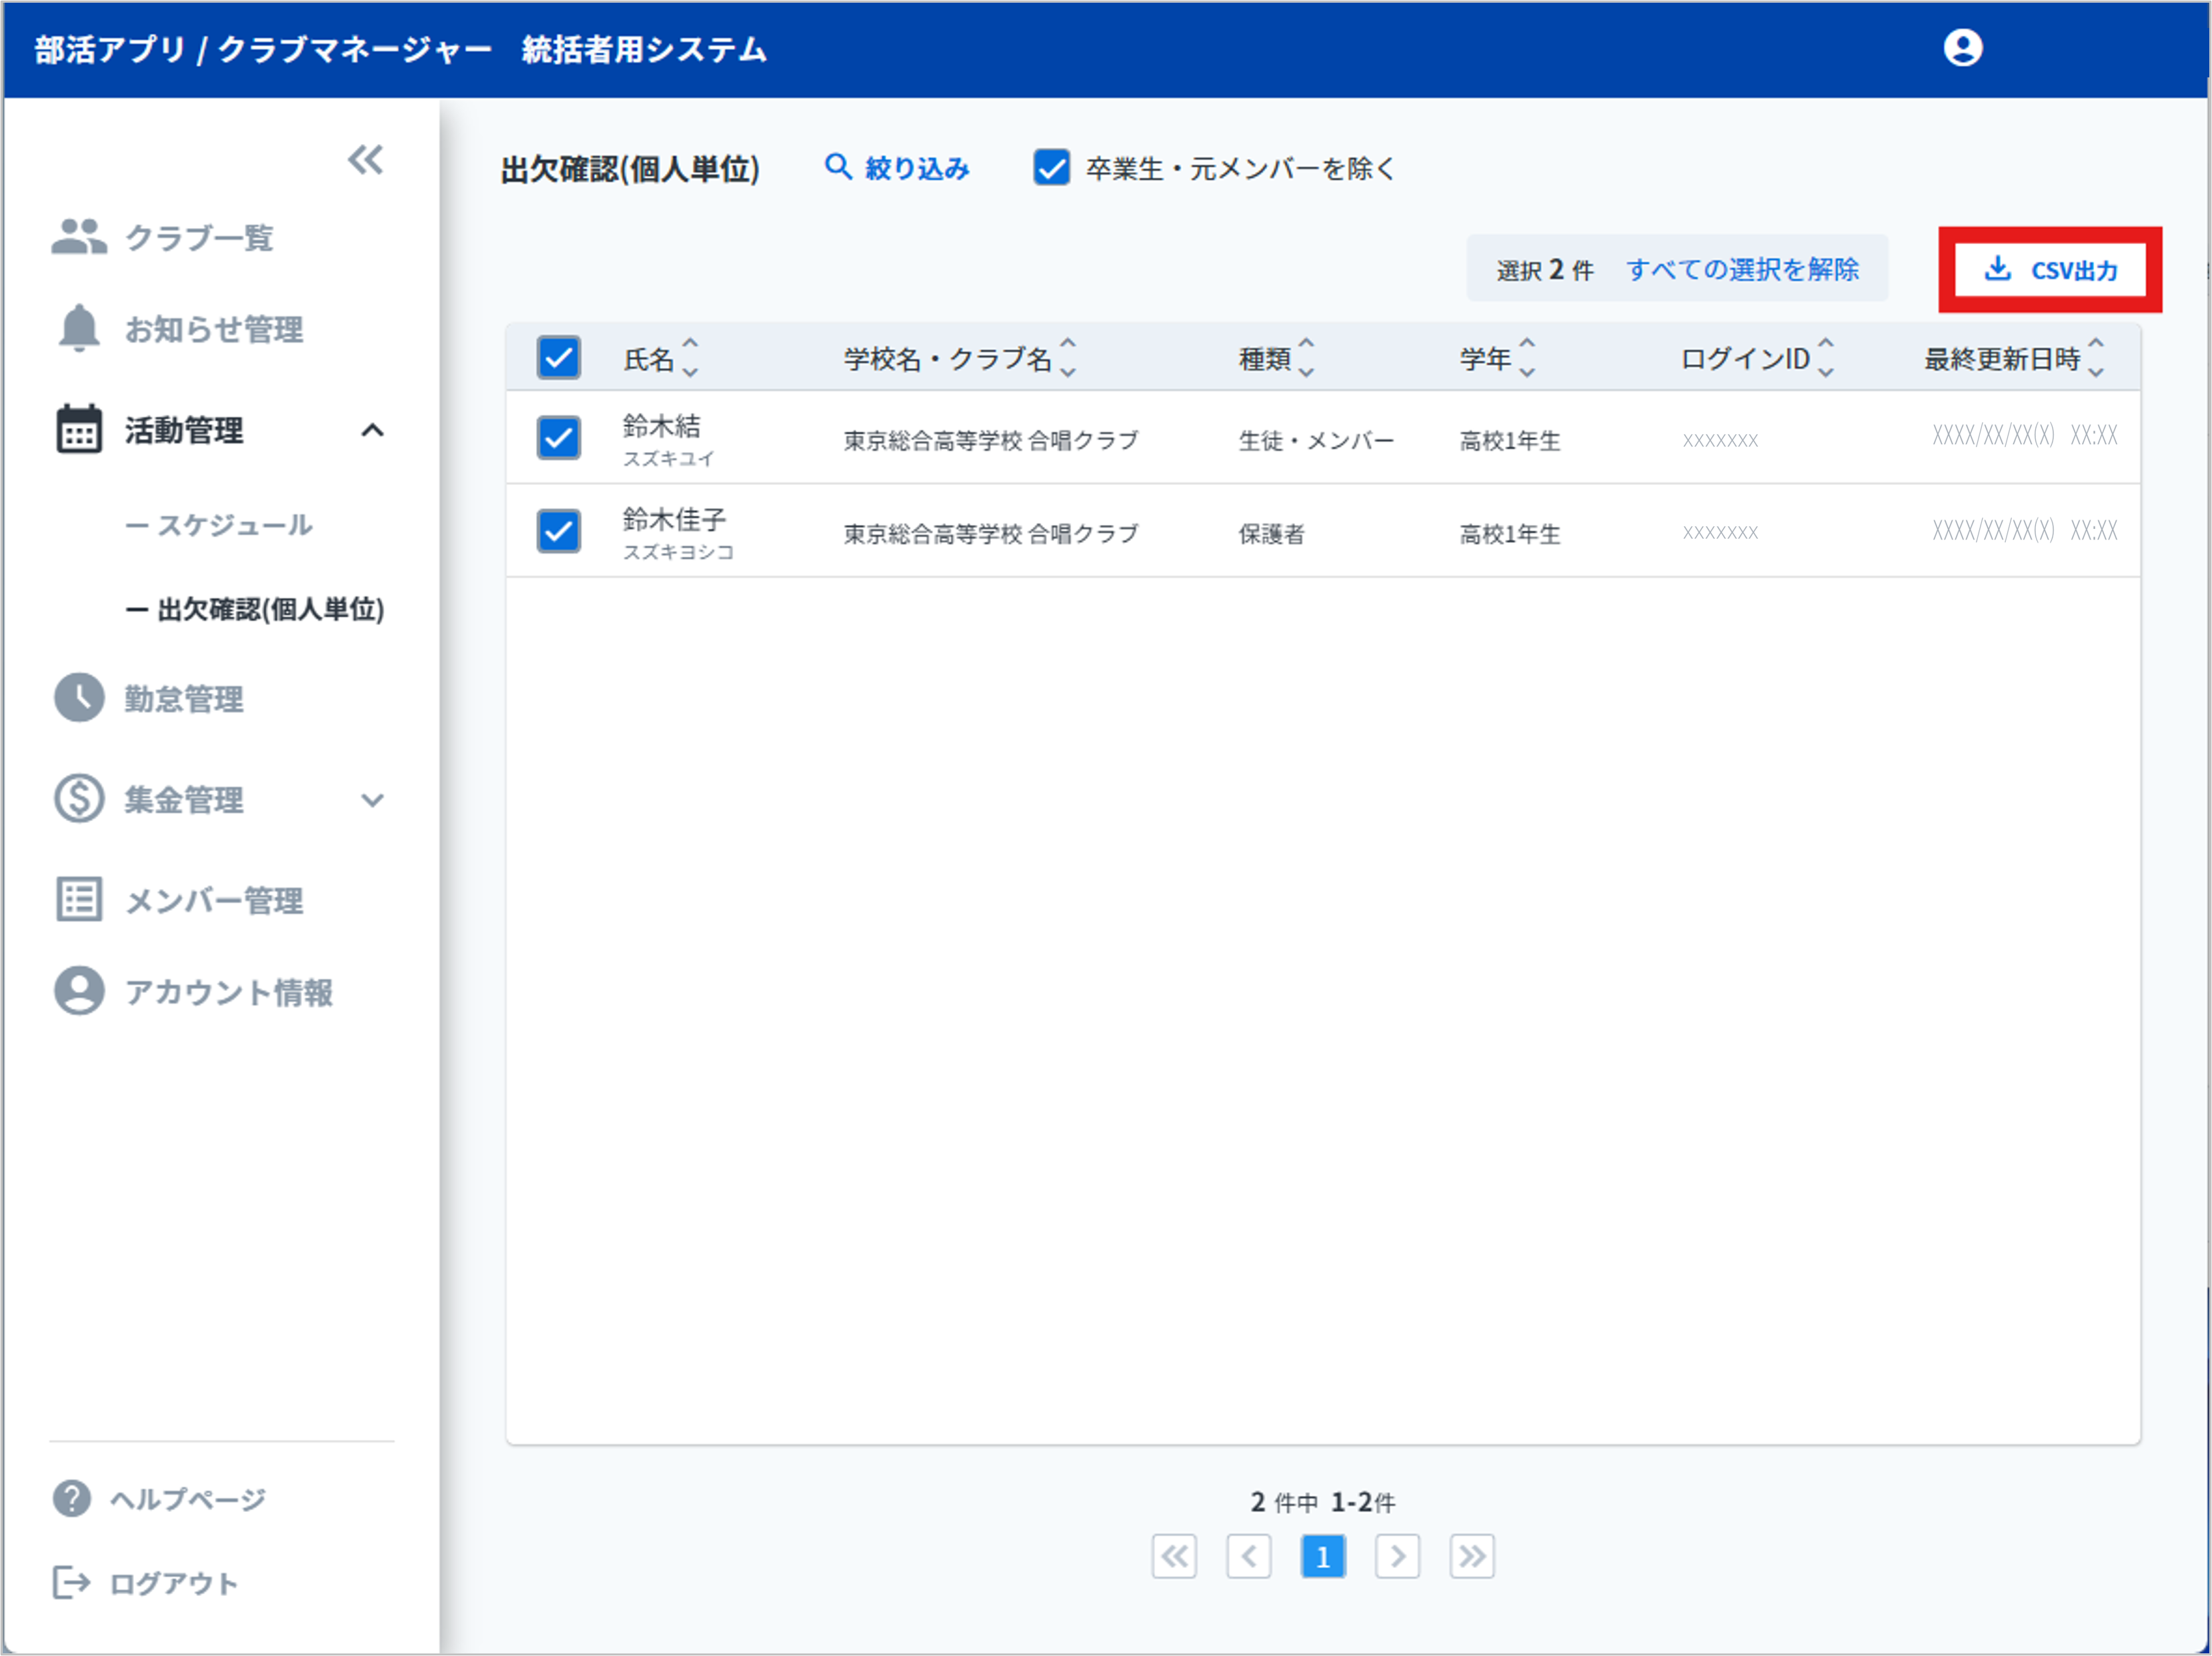Sort table by 学年 column
The image size is (2212, 1656).
[x=1527, y=358]
